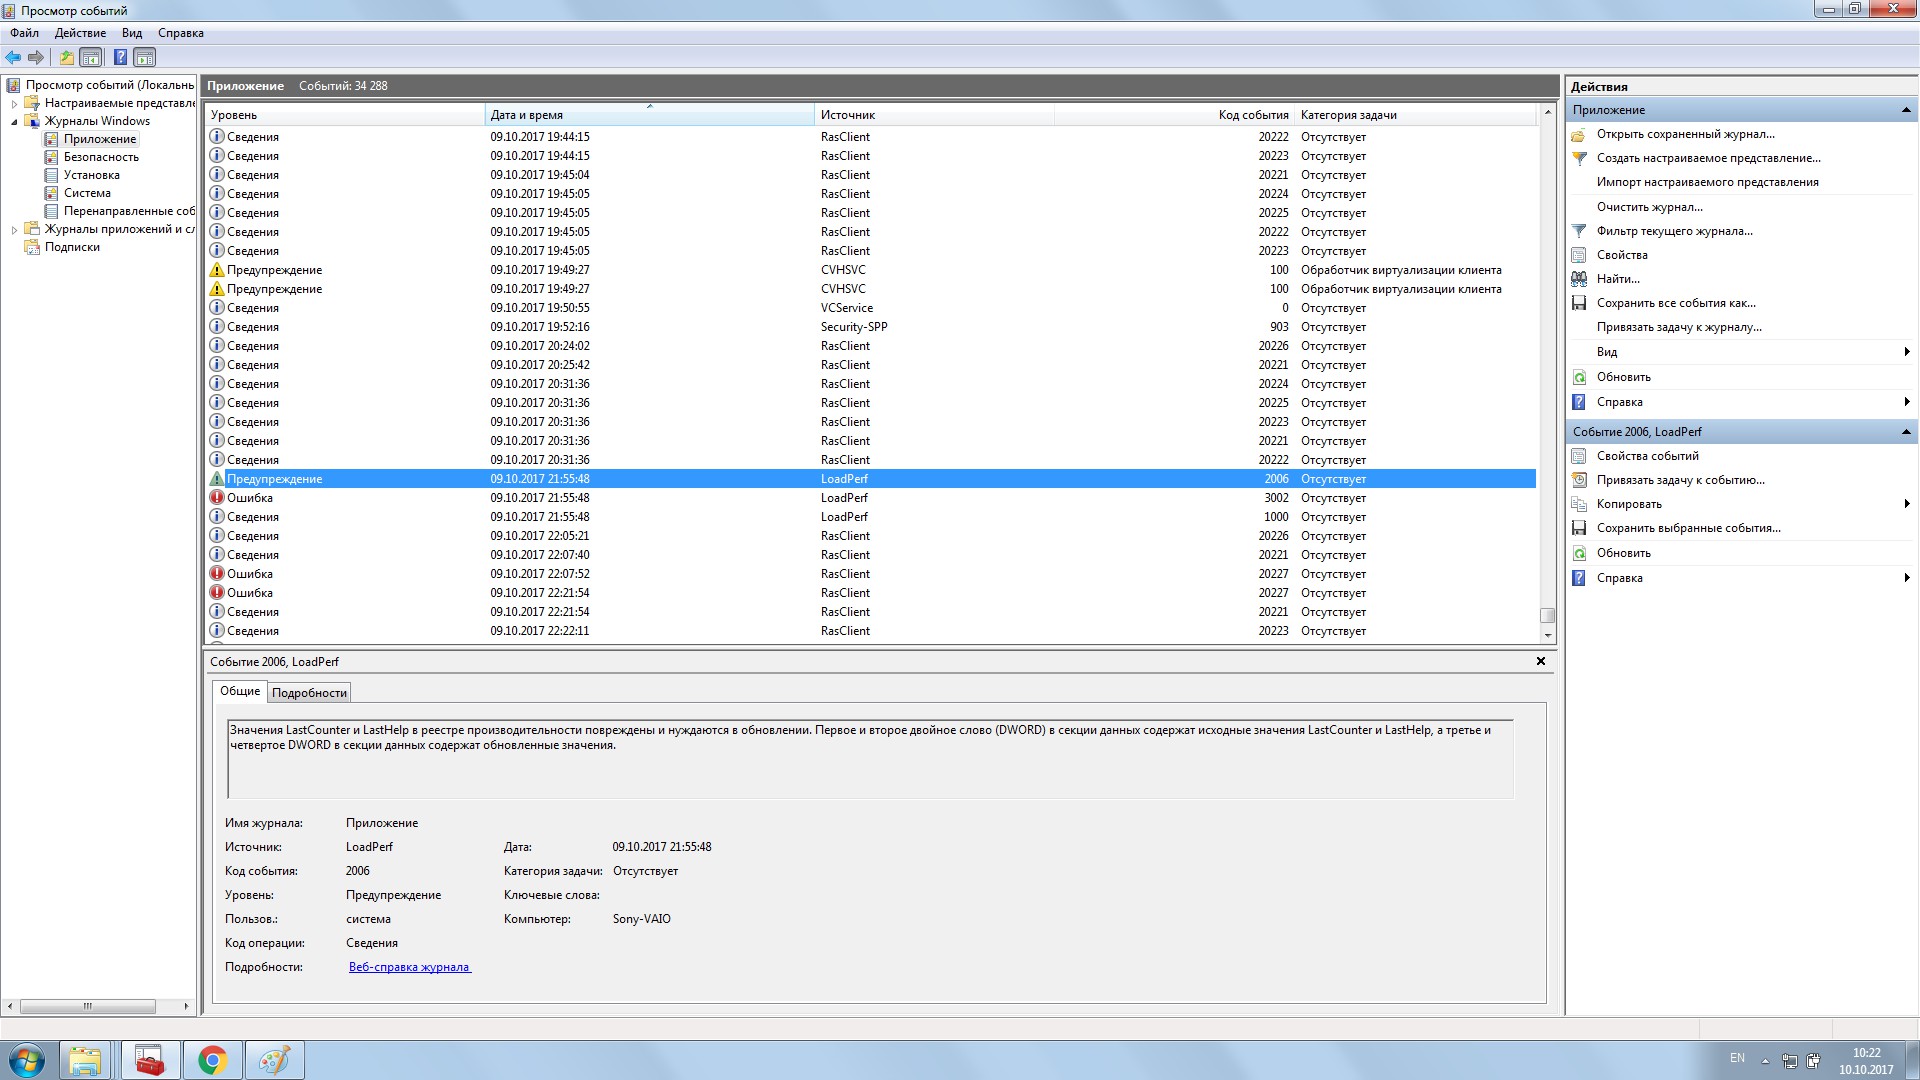Expand the Настраиваемые представления tree node
Image resolution: width=1920 pixels, height=1080 pixels.
(14, 103)
